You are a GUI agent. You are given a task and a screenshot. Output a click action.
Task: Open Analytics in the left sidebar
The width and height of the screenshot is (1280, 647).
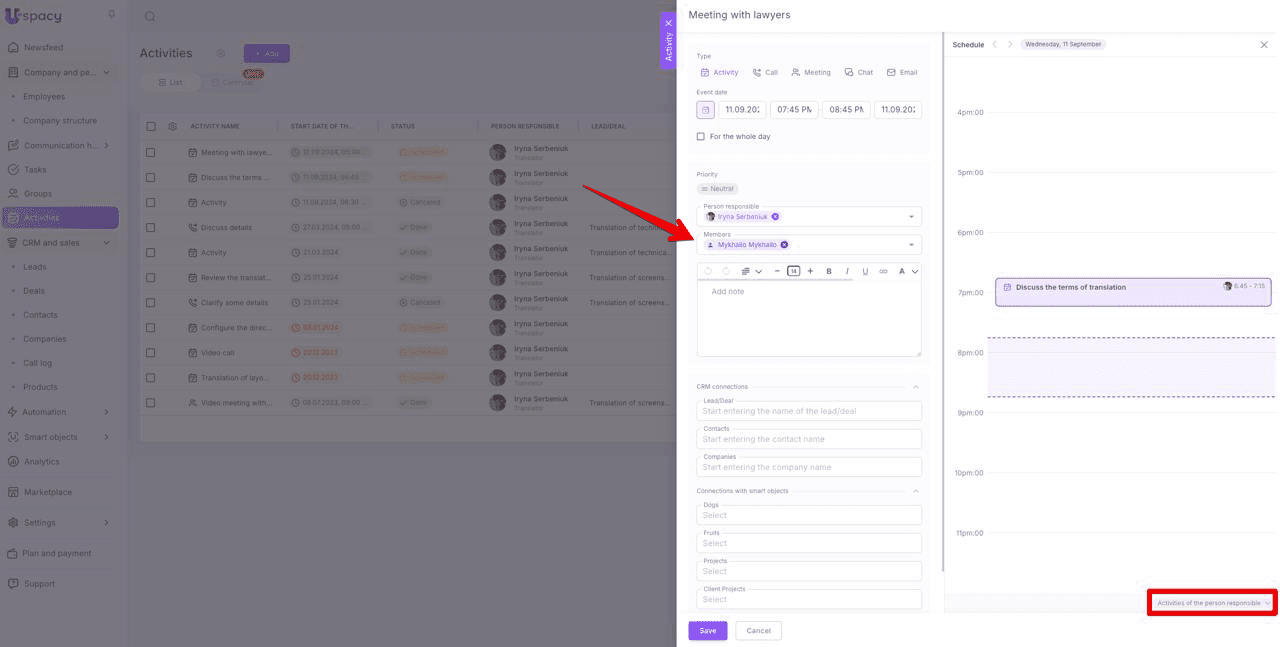(41, 462)
